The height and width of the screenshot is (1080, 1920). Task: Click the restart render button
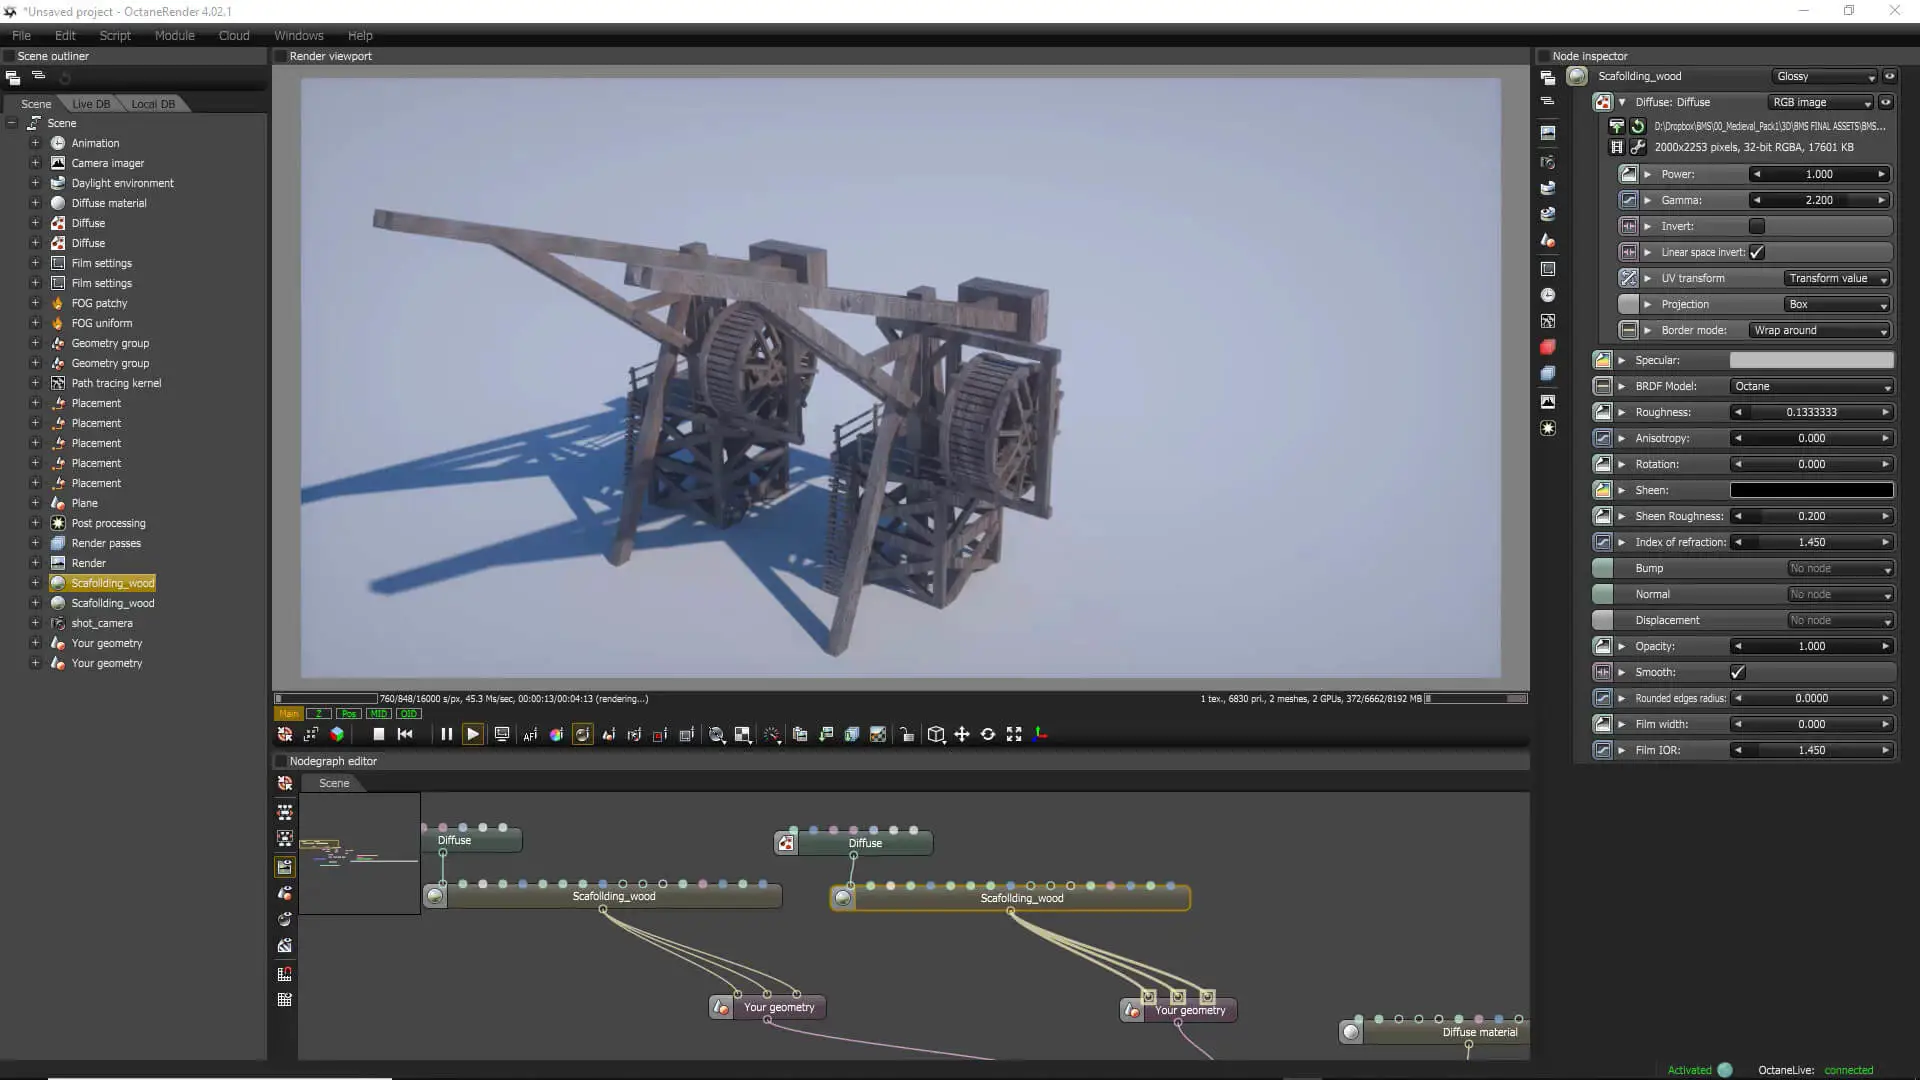[405, 734]
